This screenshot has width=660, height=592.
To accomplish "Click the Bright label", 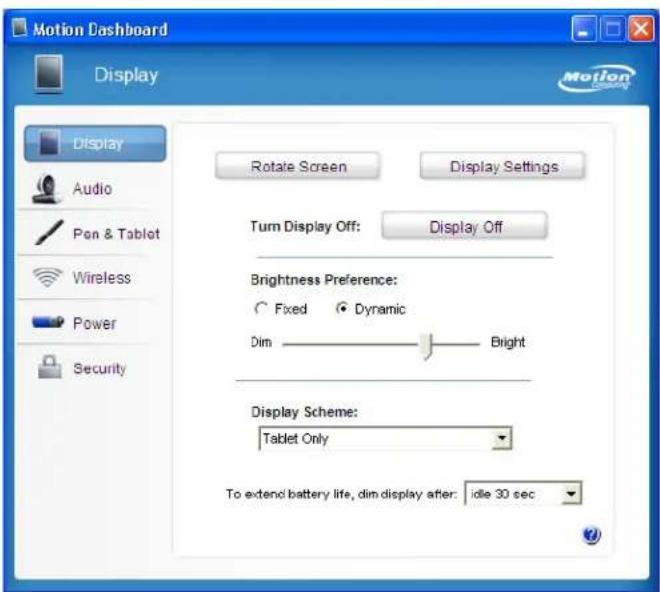I will pyautogui.click(x=508, y=342).
